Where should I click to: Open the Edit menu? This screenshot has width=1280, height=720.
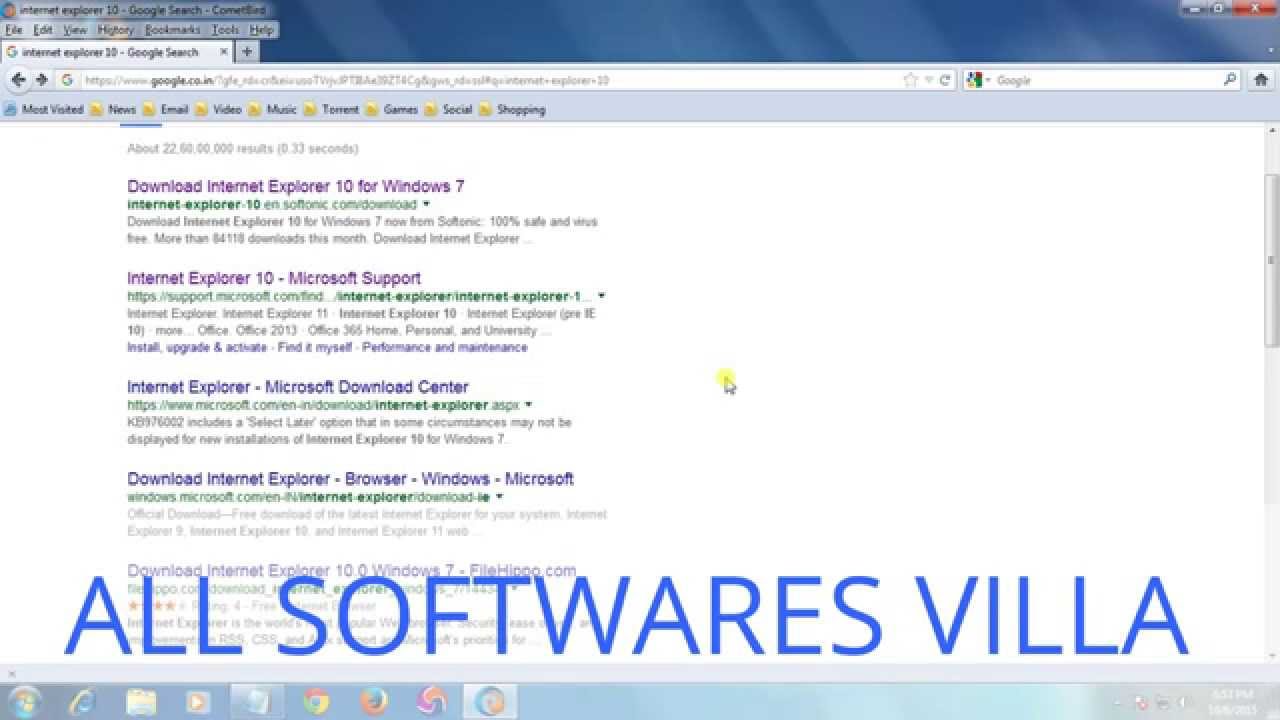click(x=43, y=30)
